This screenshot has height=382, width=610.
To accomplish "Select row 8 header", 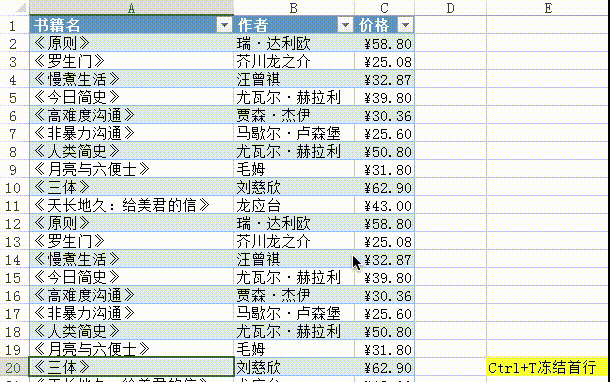I will click(13, 151).
